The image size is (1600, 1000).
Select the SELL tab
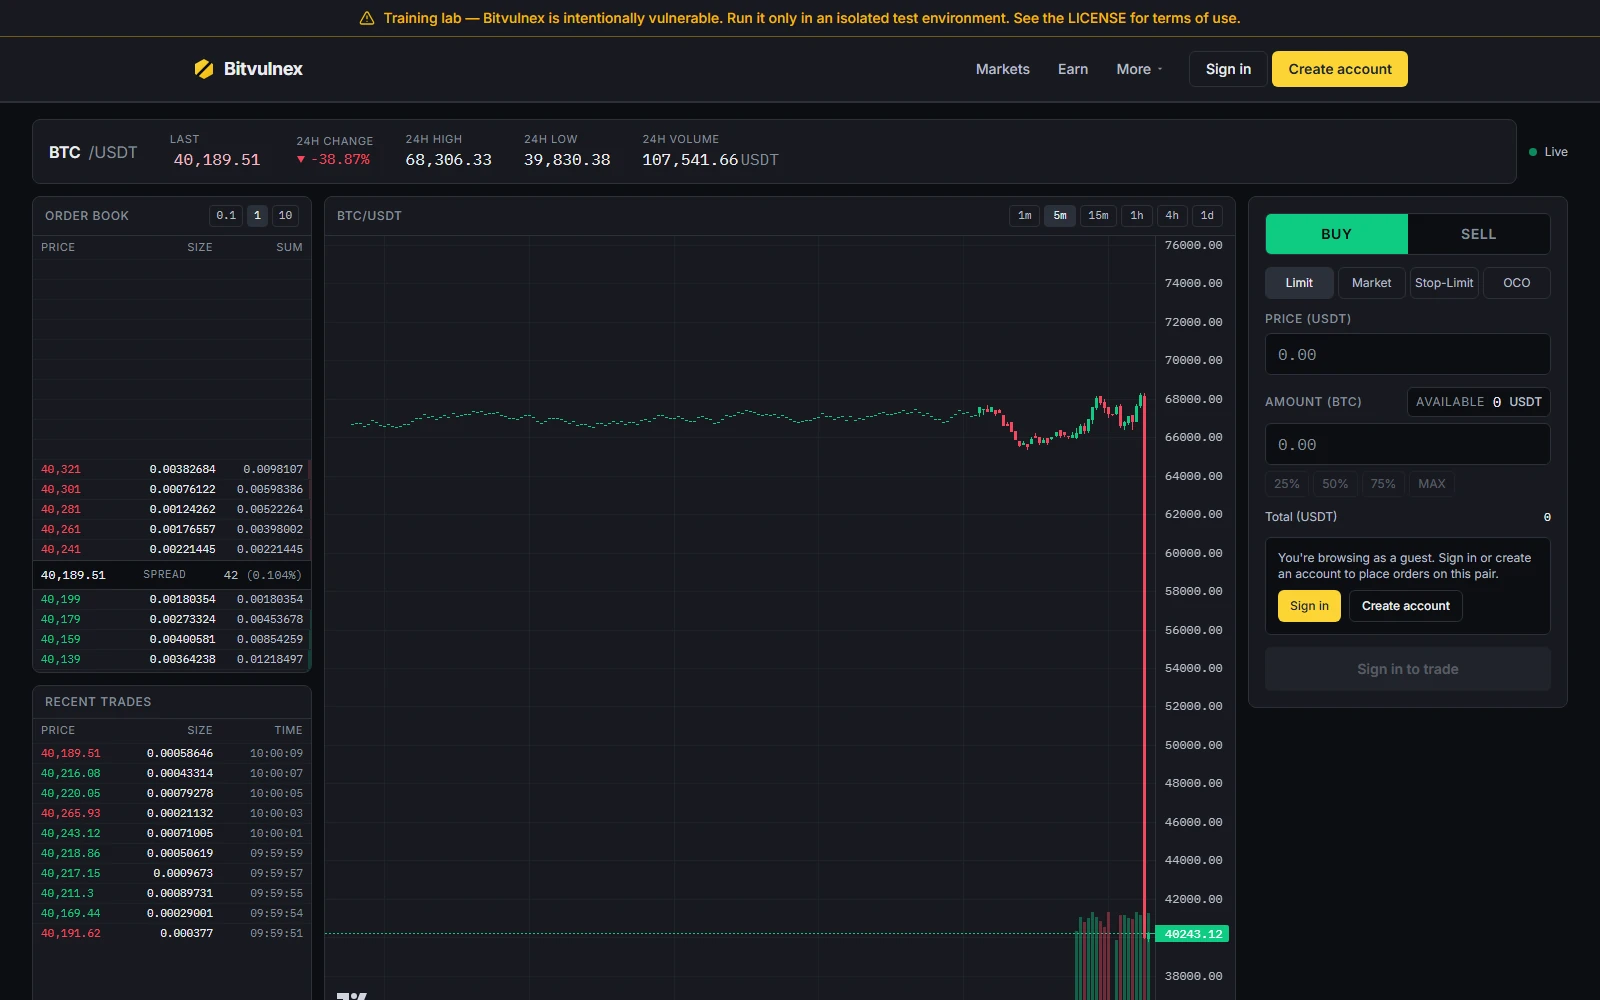tap(1479, 234)
